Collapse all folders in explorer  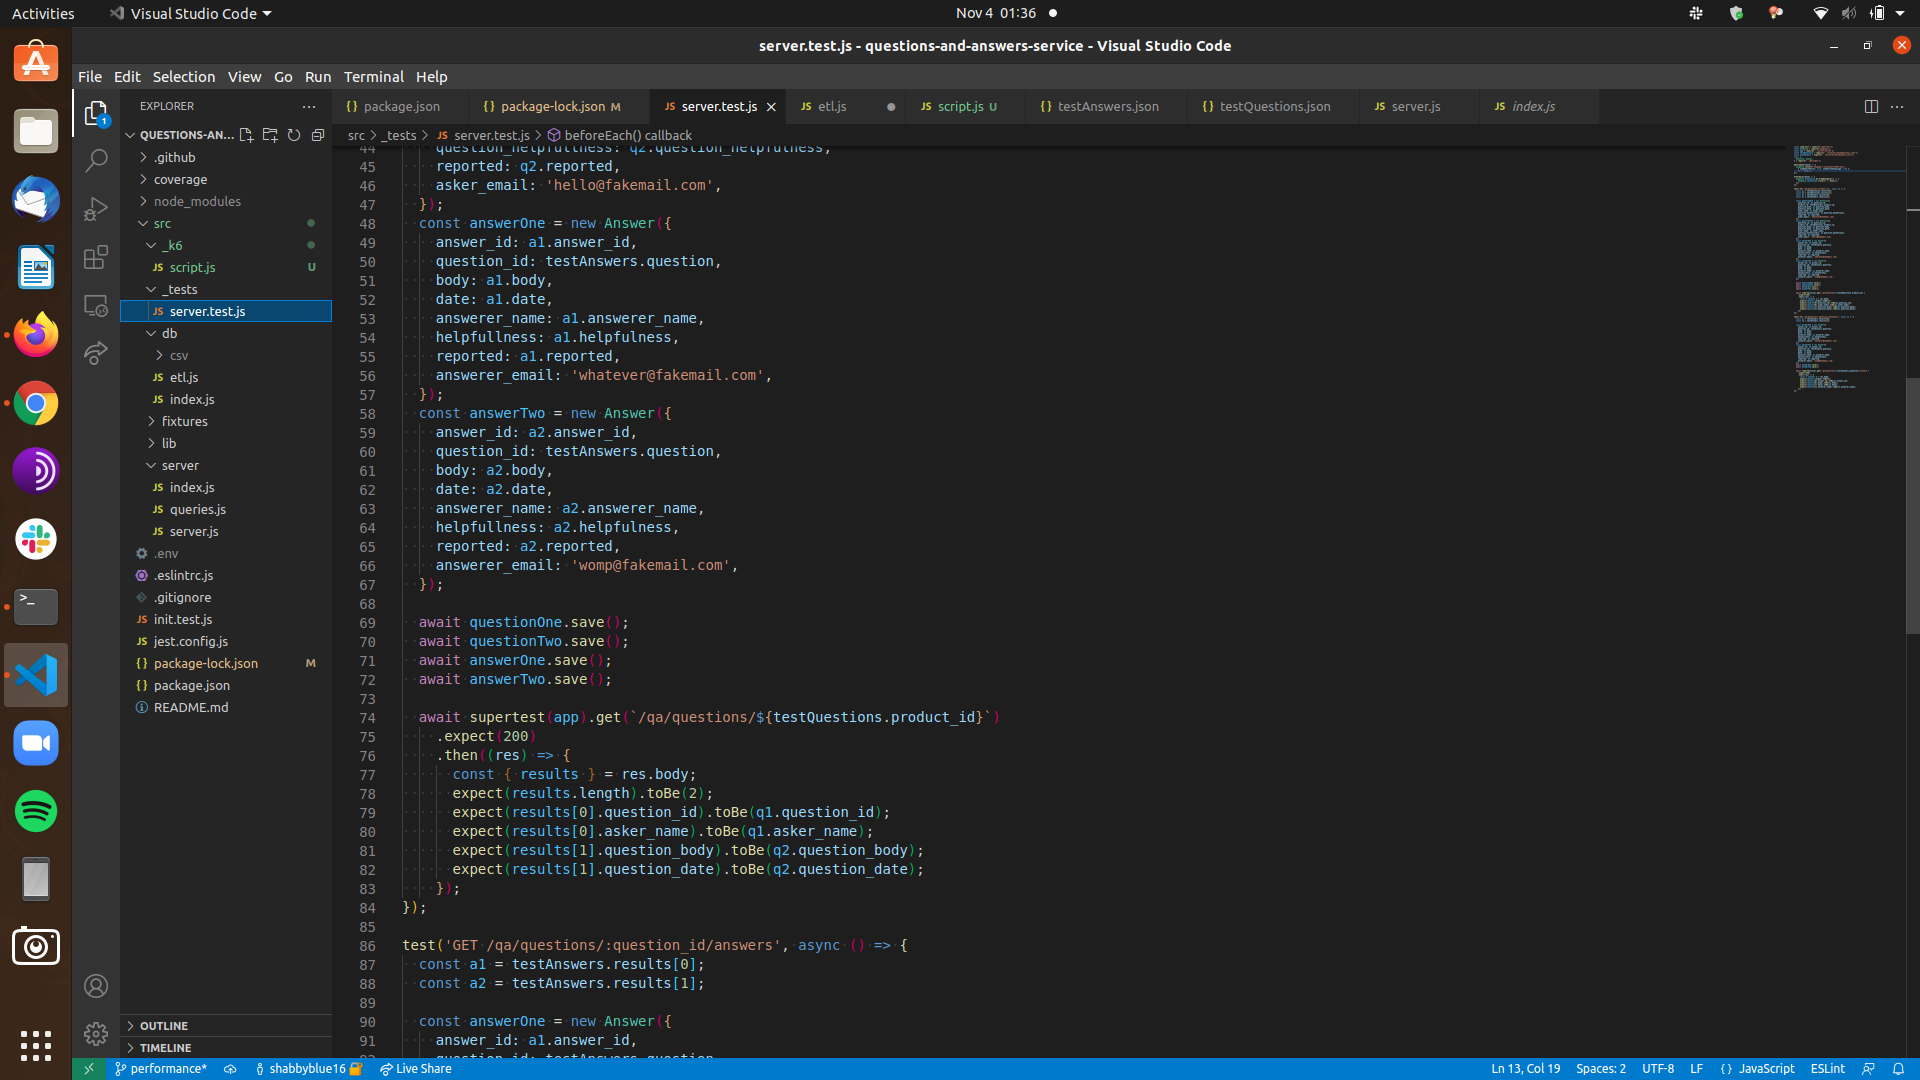point(318,135)
